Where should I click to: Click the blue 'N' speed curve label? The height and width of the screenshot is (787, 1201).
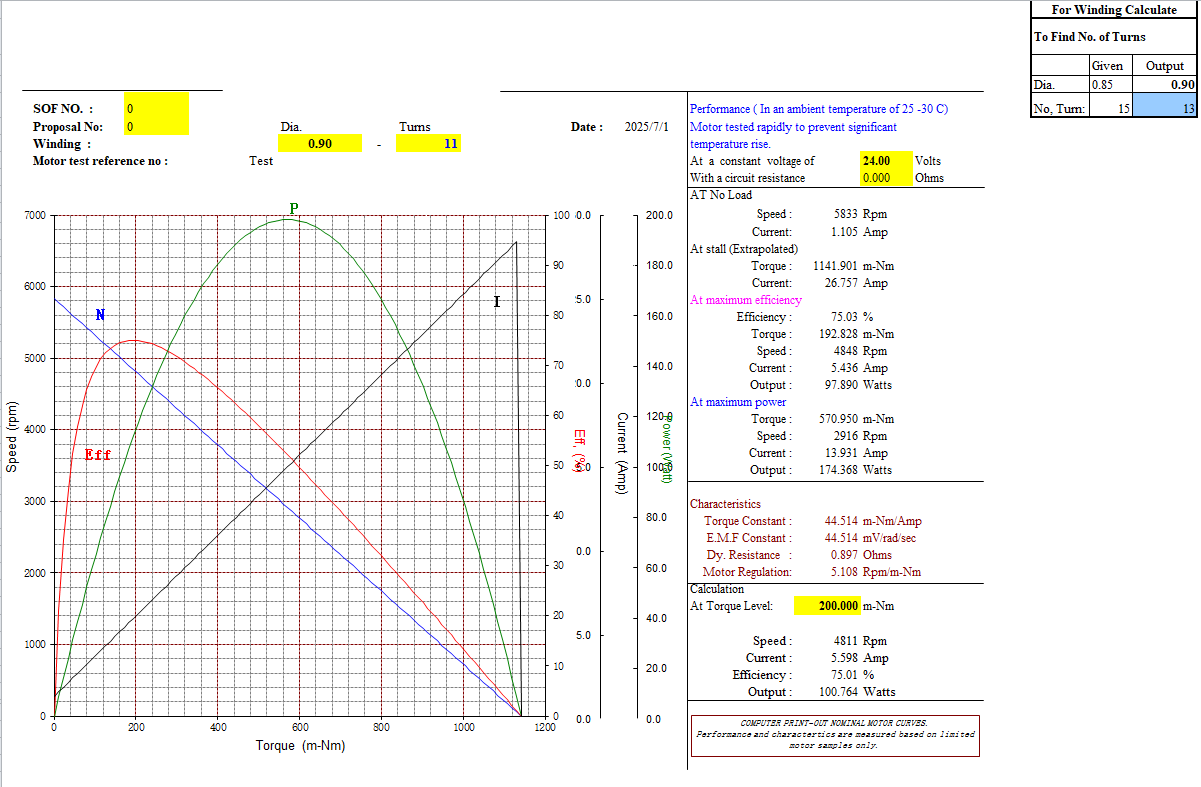click(100, 315)
